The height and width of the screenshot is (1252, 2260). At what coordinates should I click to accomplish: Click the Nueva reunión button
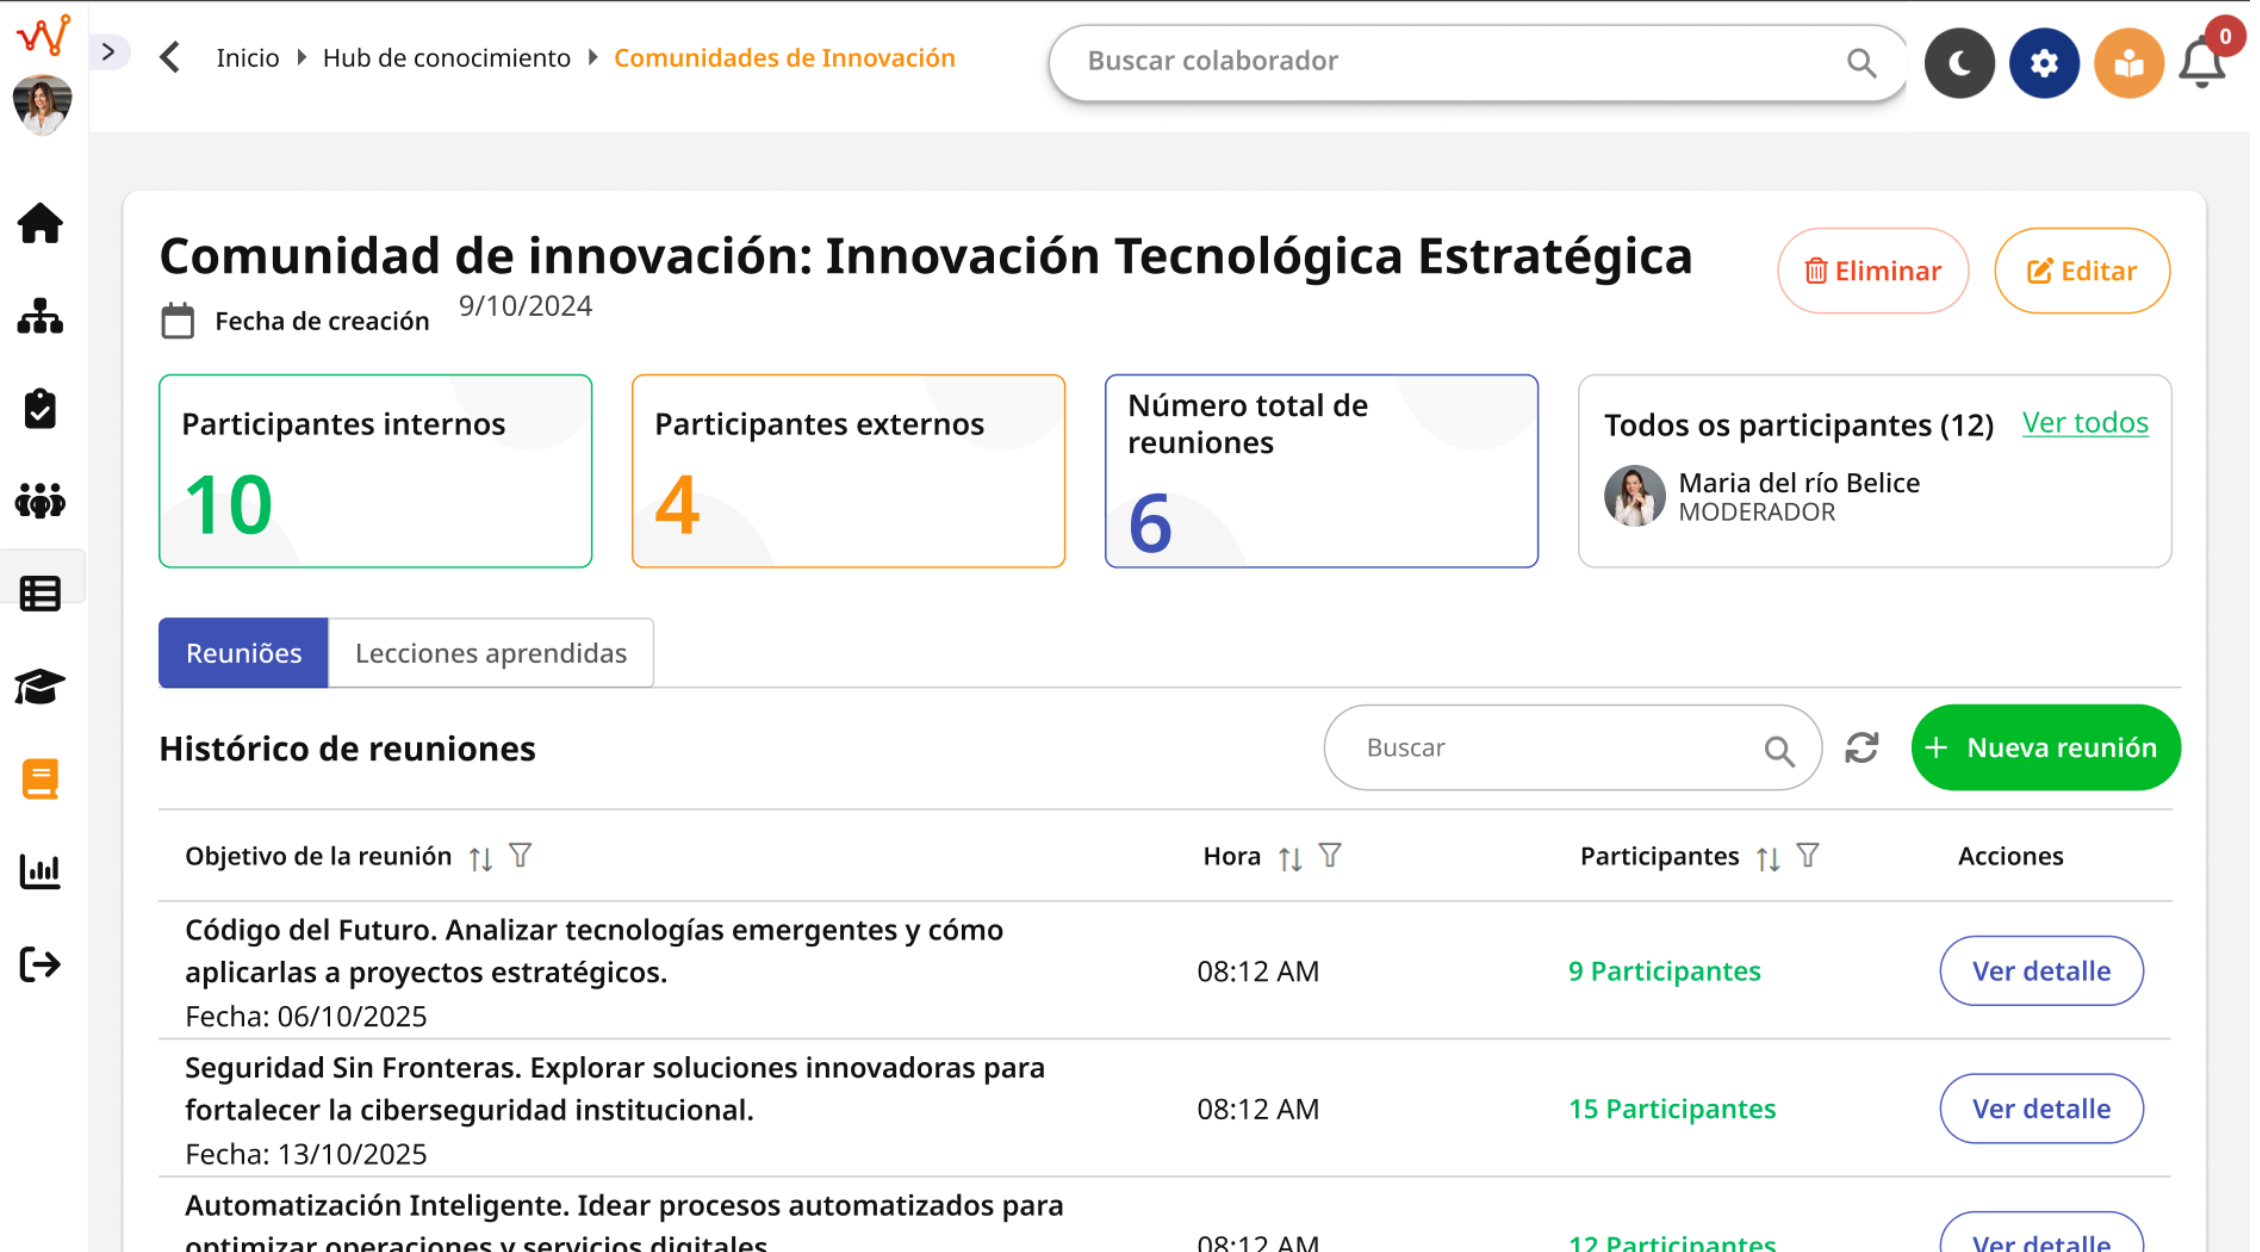(2045, 747)
